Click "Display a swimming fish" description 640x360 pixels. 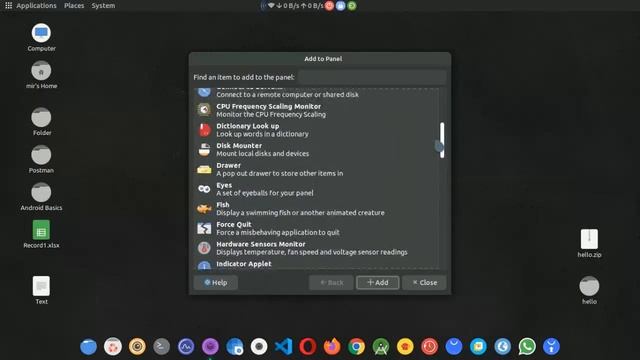point(300,213)
